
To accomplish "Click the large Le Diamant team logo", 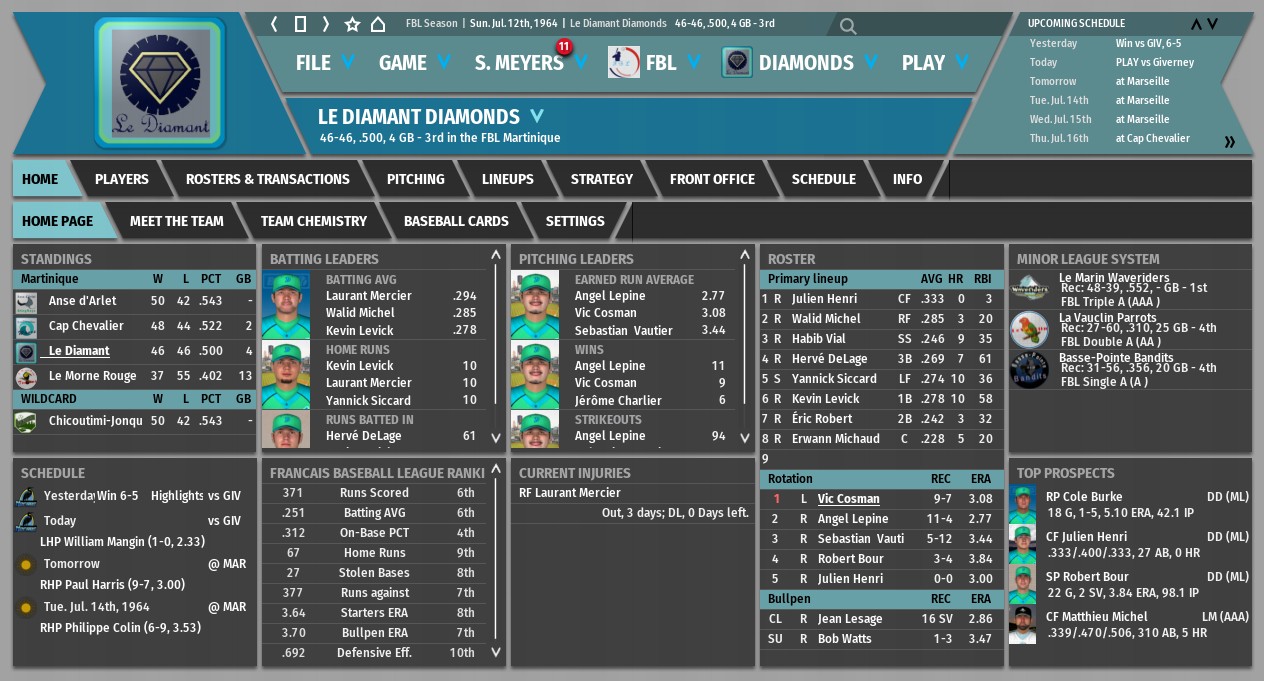I will (x=160, y=83).
